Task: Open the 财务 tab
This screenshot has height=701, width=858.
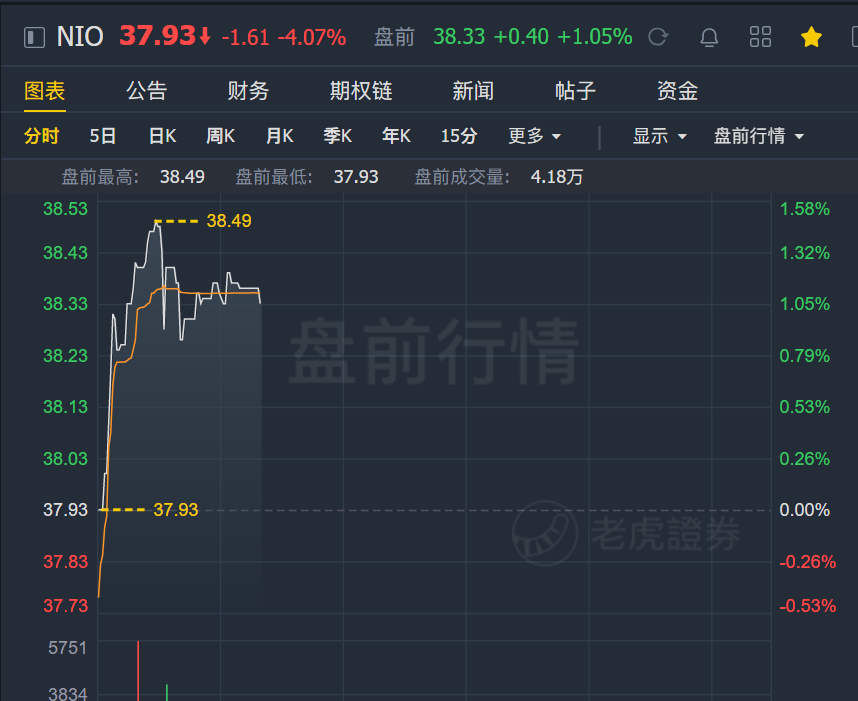Action: [x=248, y=91]
